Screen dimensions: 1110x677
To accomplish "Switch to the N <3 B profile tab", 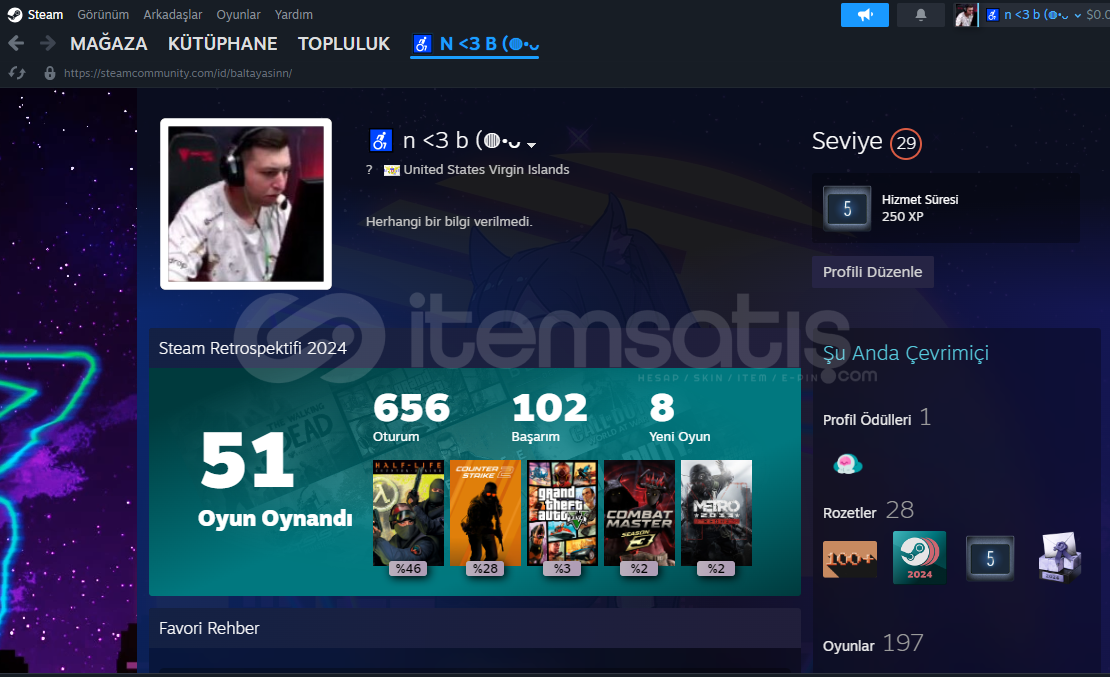I will 475,44.
